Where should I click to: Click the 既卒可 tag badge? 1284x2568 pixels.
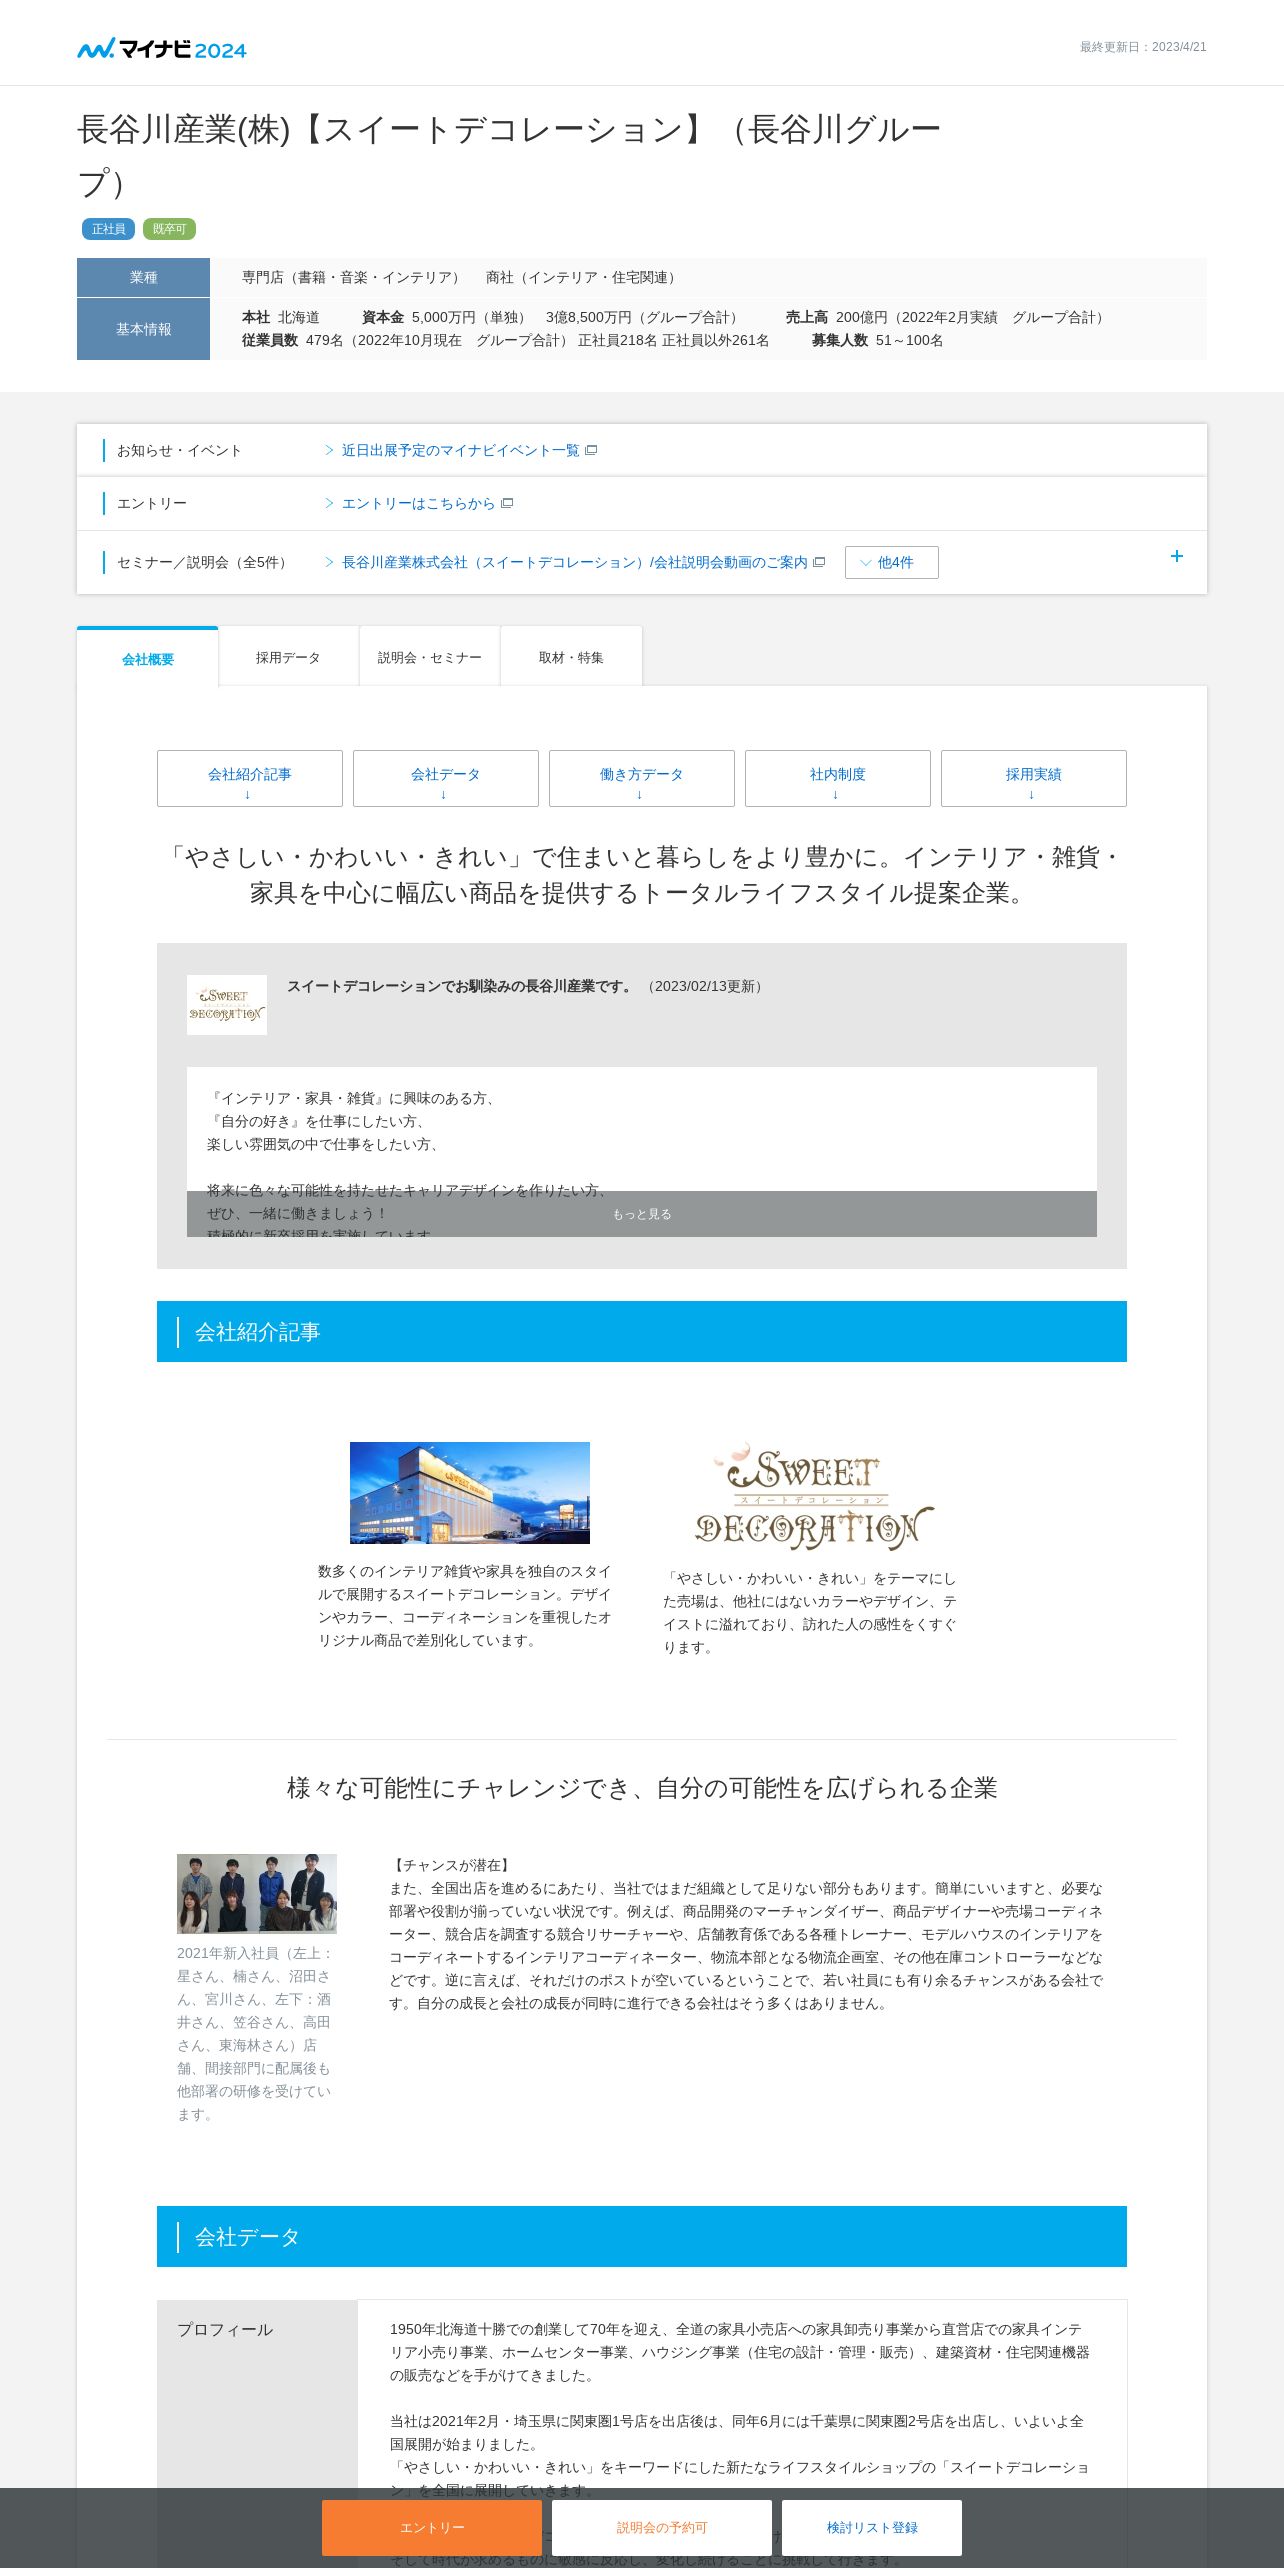click(x=169, y=229)
